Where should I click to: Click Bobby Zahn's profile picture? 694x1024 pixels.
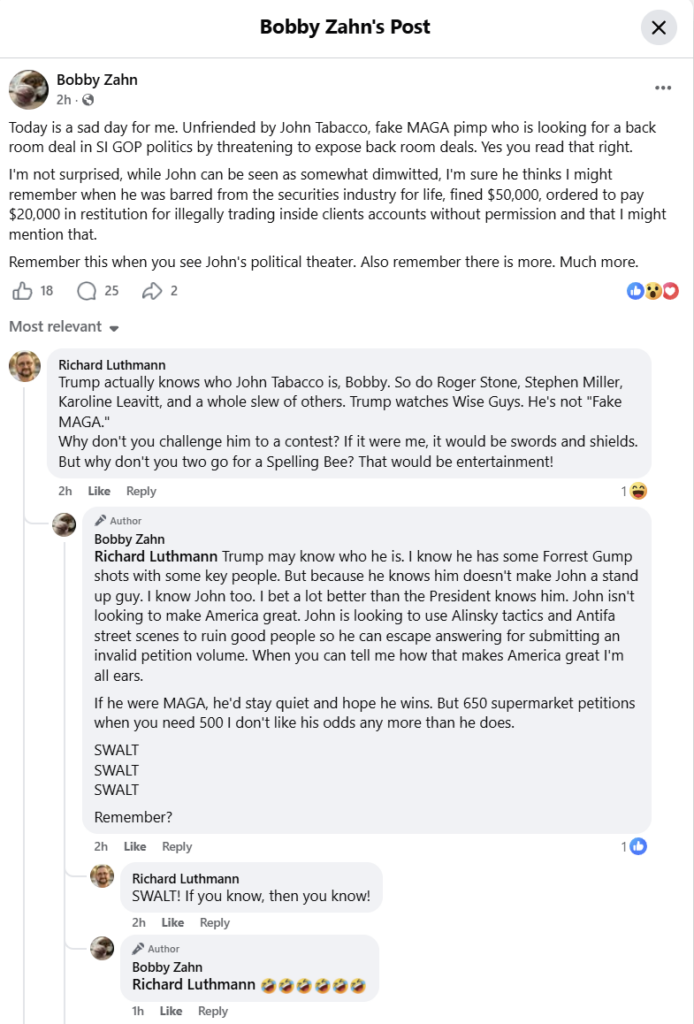click(28, 89)
